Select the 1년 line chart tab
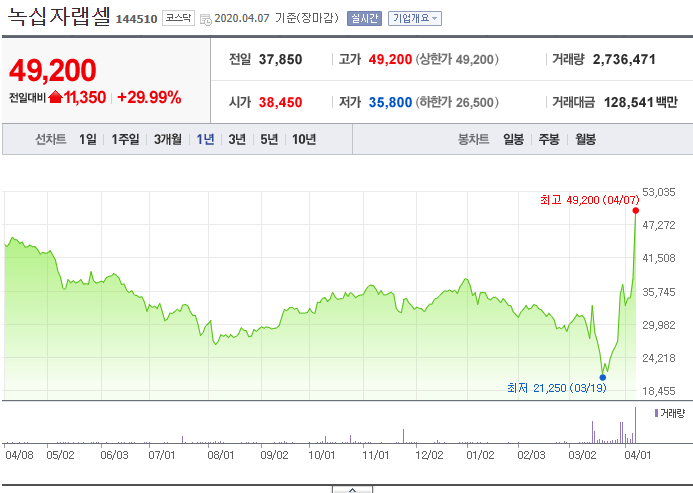This screenshot has width=693, height=493. click(205, 140)
